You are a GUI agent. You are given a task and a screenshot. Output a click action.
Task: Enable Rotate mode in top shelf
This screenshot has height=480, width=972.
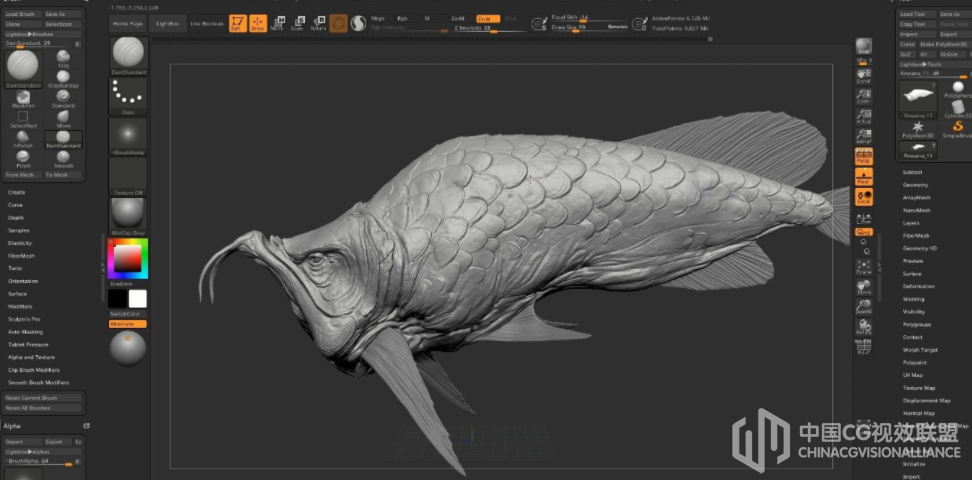pyautogui.click(x=319, y=24)
